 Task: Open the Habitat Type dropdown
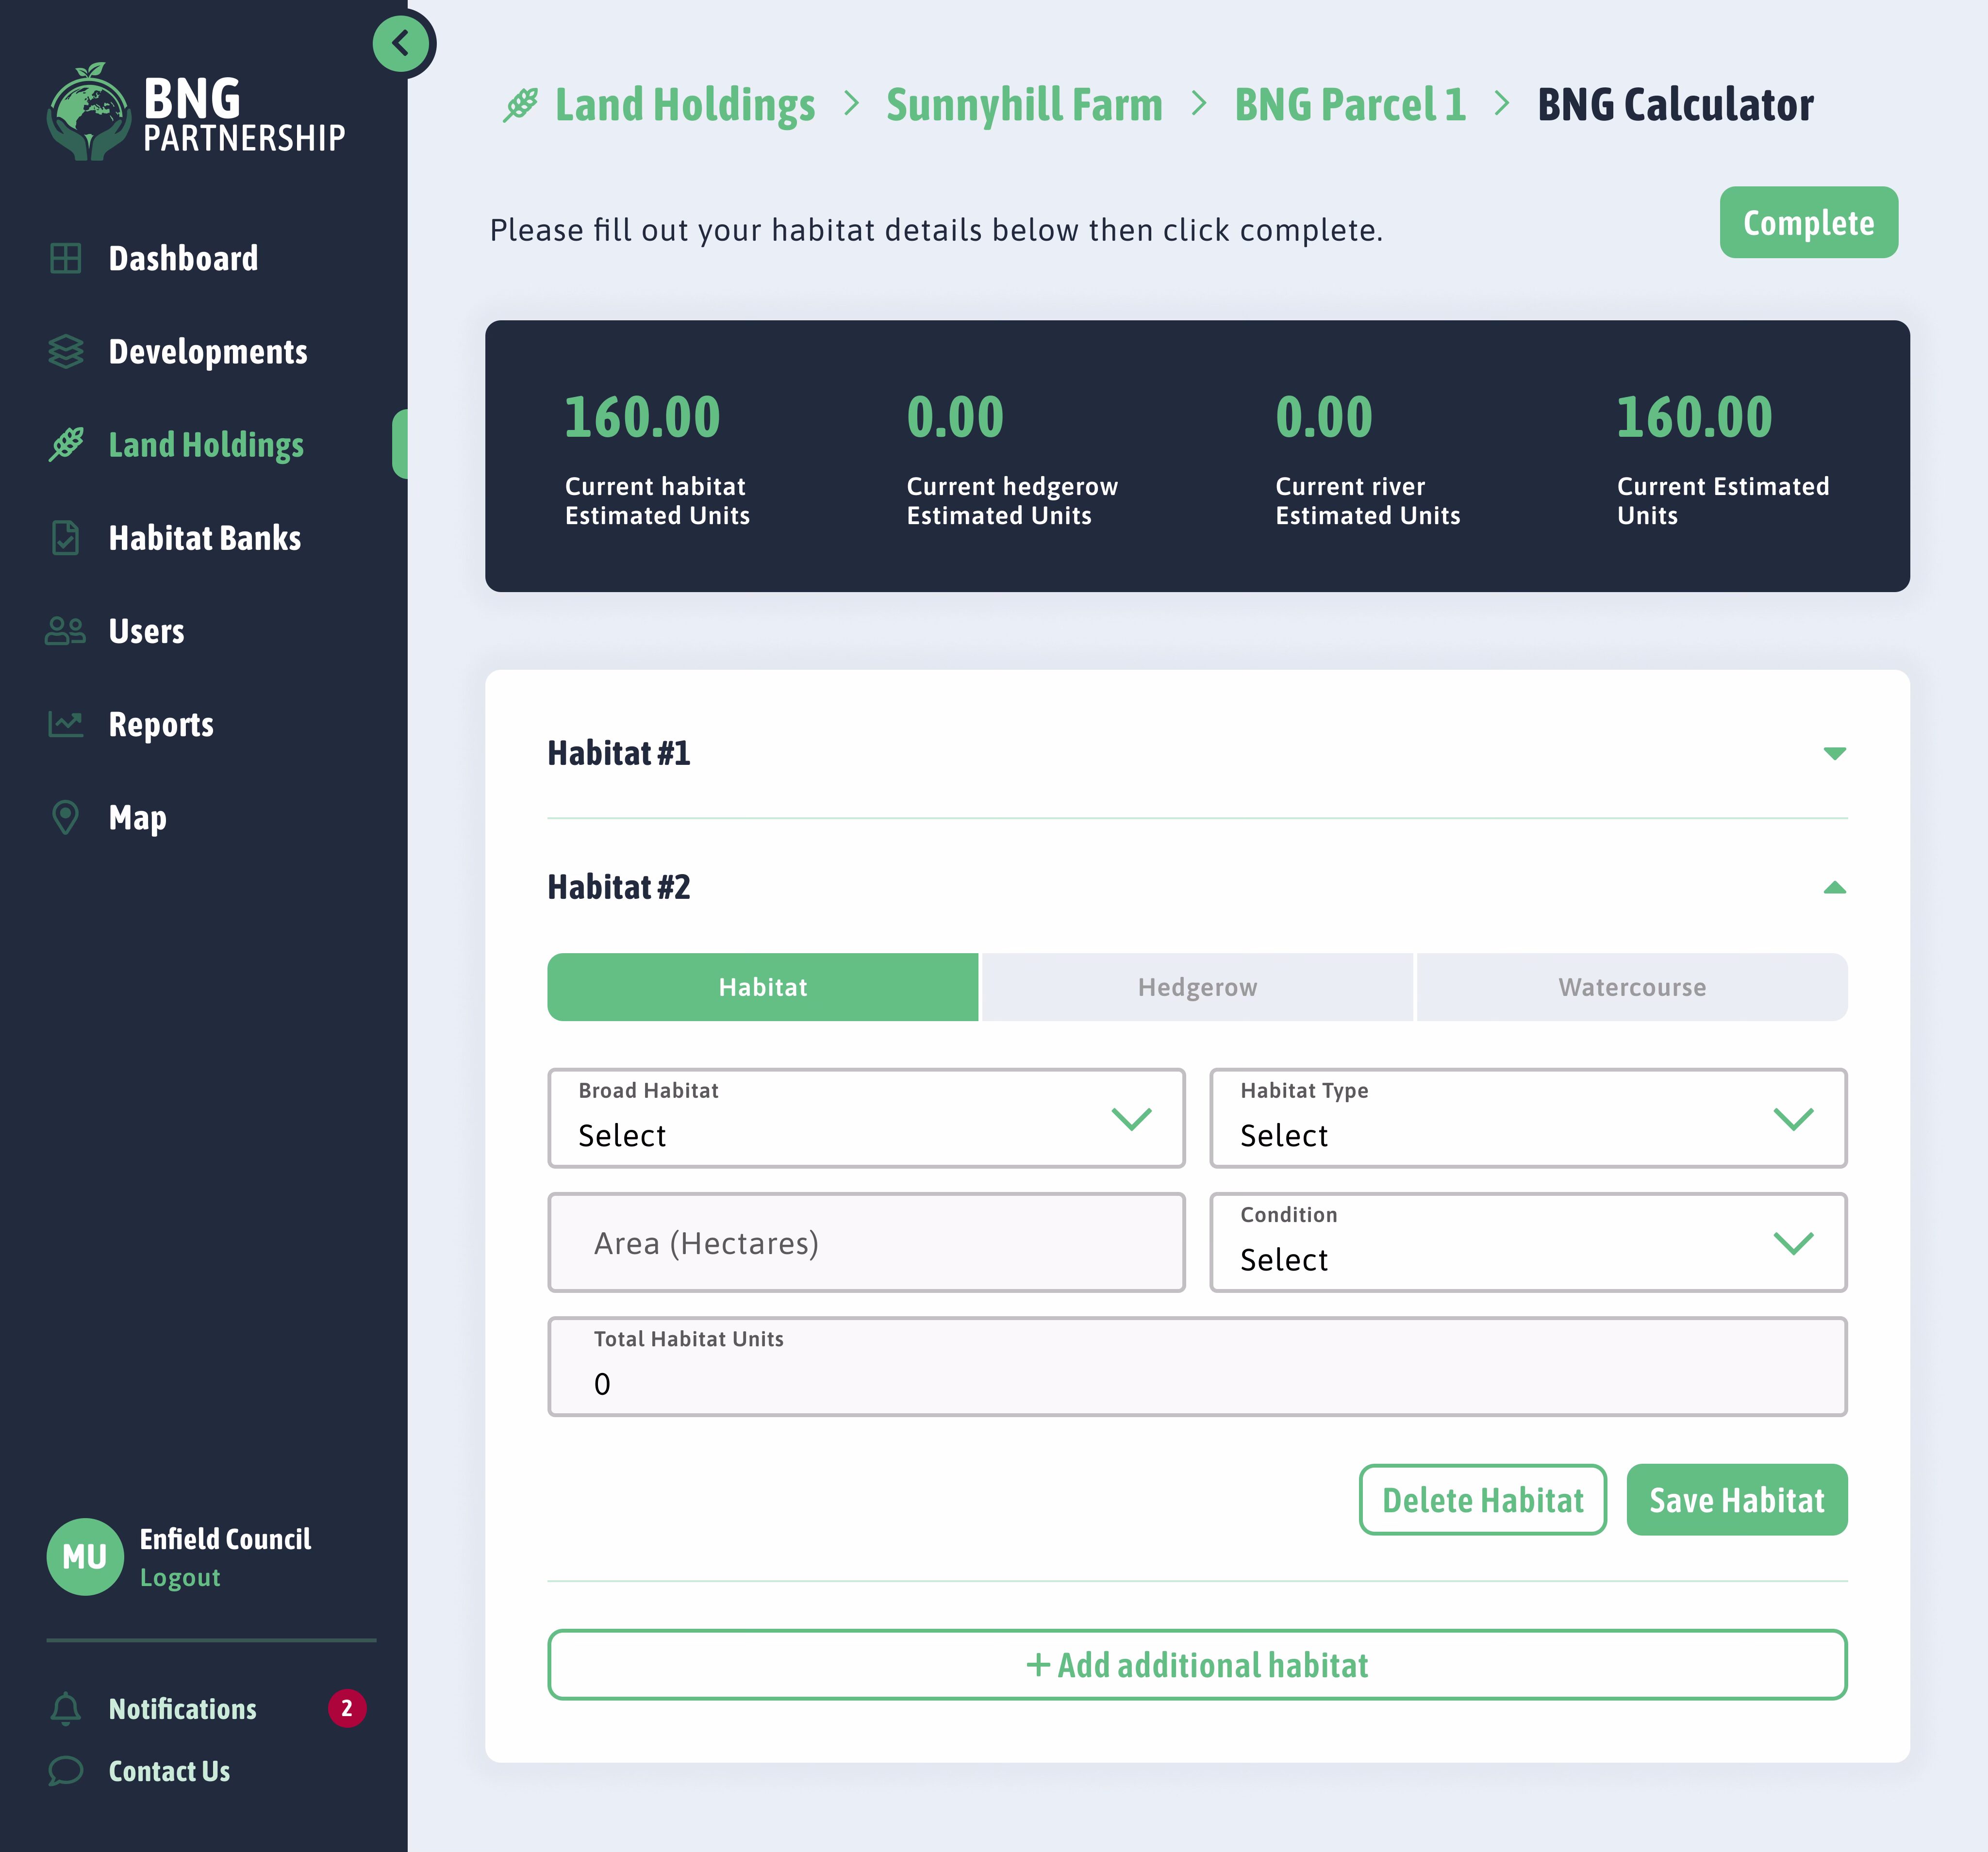point(1527,1118)
